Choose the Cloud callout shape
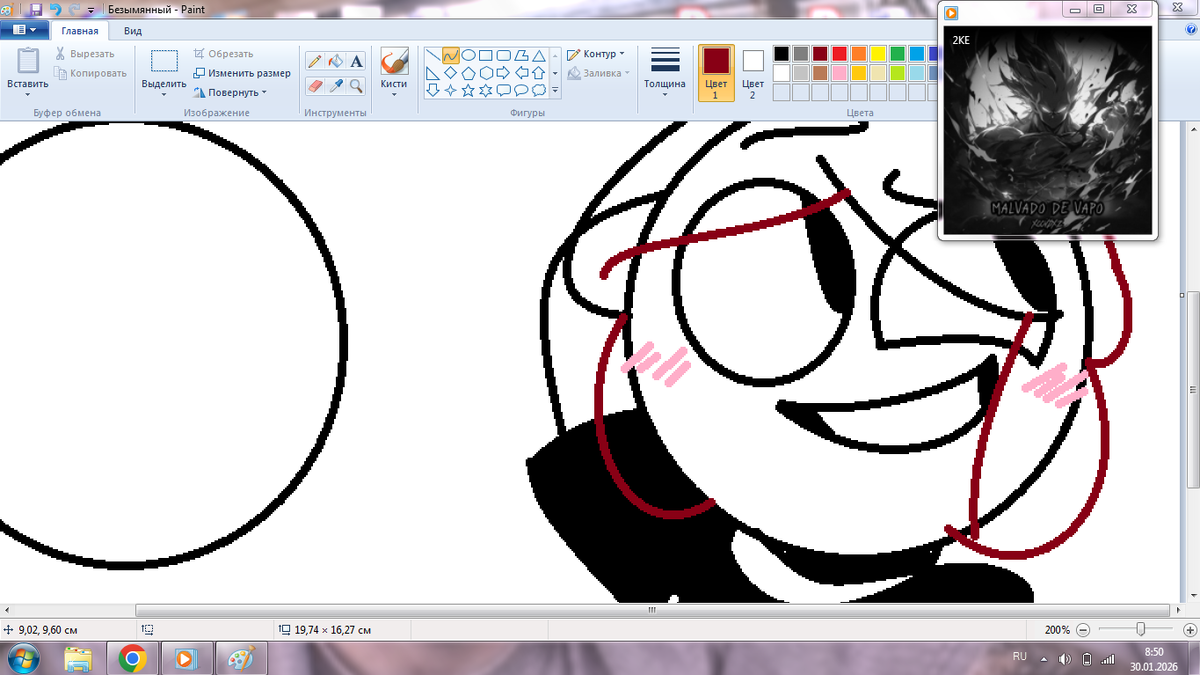1200x675 pixels. click(539, 90)
